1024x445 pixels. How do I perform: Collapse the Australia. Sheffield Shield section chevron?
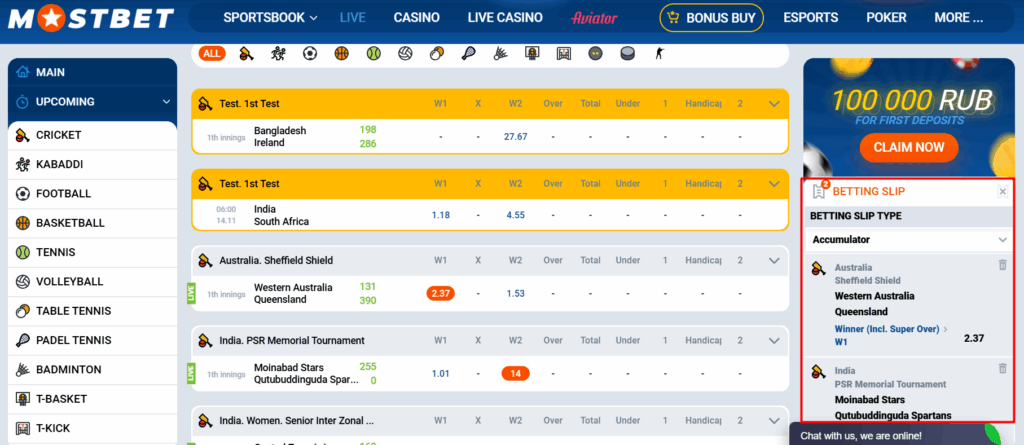click(775, 260)
